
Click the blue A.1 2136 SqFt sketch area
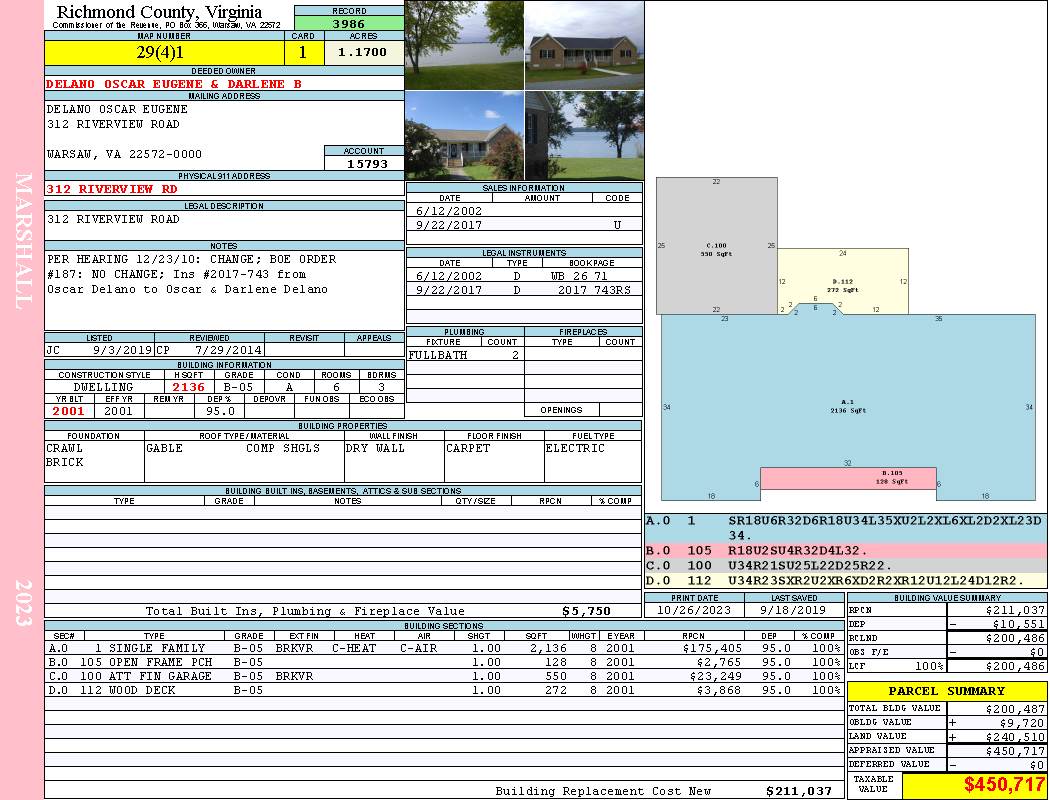click(846, 405)
